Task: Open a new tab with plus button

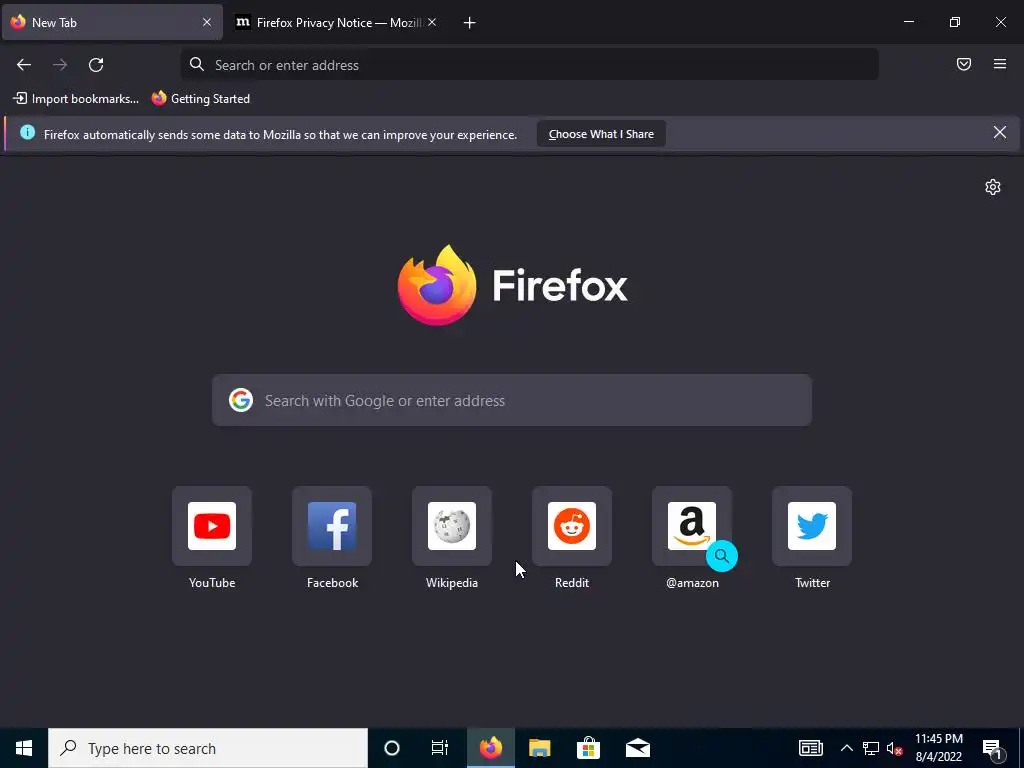Action: click(470, 23)
